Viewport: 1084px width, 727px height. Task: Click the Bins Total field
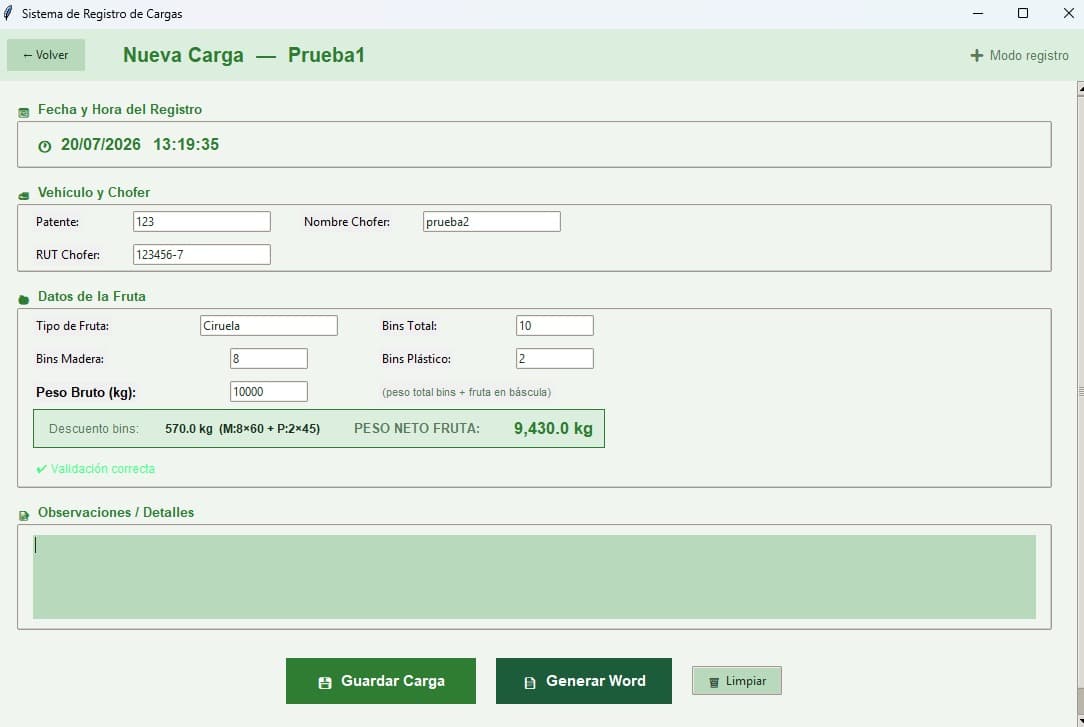pos(554,325)
